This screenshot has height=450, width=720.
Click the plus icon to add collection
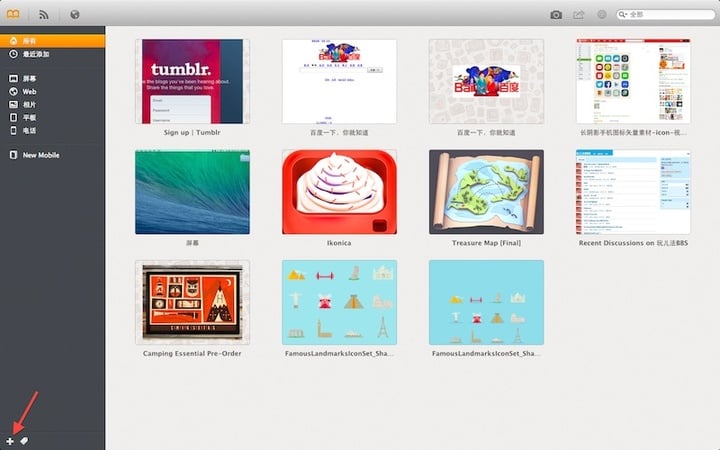10,441
